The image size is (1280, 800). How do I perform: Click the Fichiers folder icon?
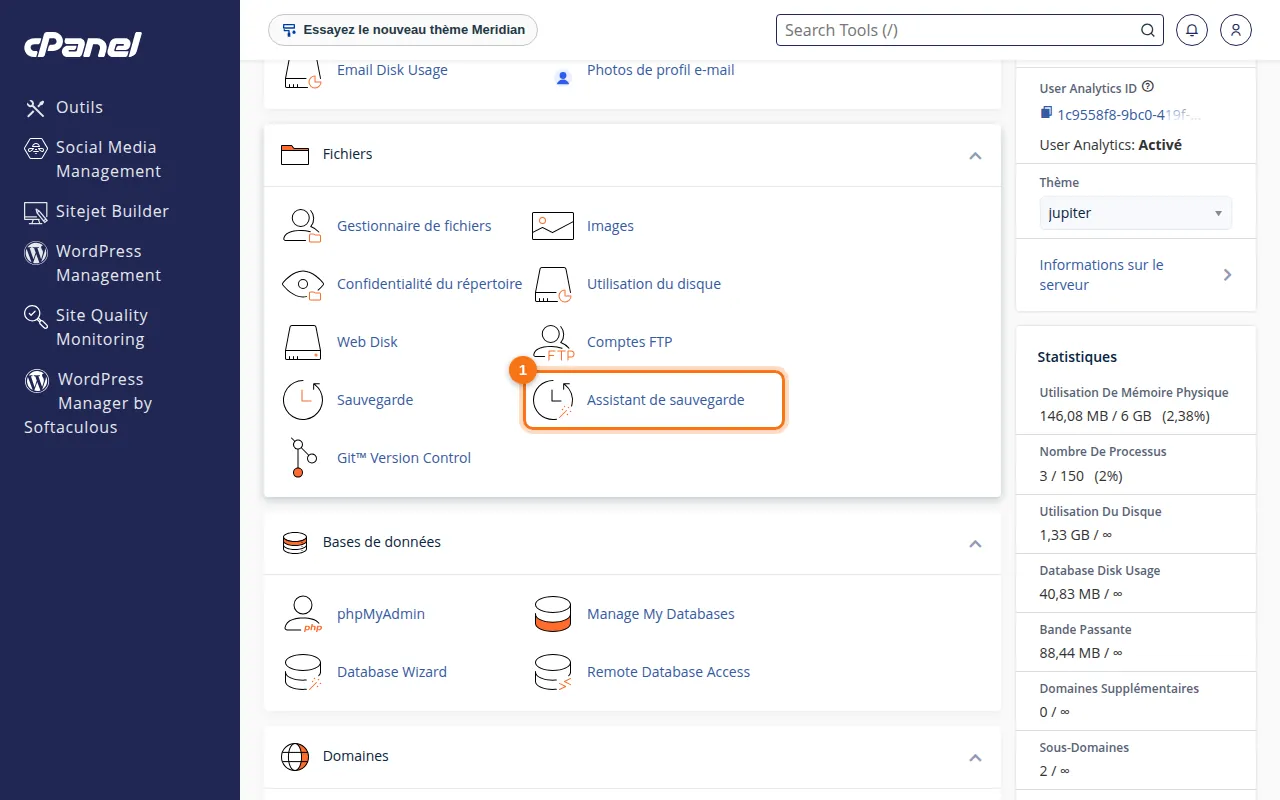point(295,155)
